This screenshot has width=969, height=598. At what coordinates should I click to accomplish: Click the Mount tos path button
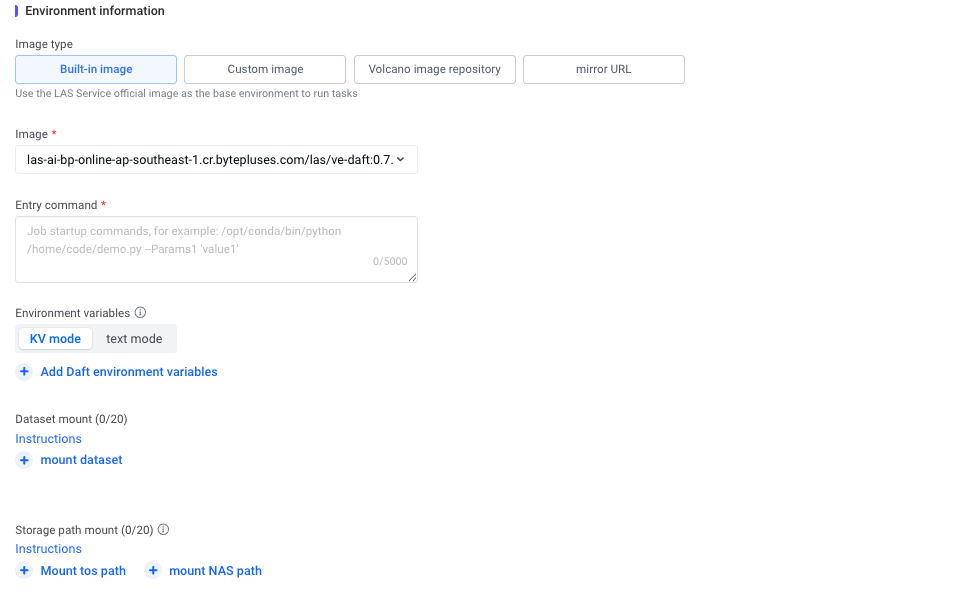click(83, 571)
